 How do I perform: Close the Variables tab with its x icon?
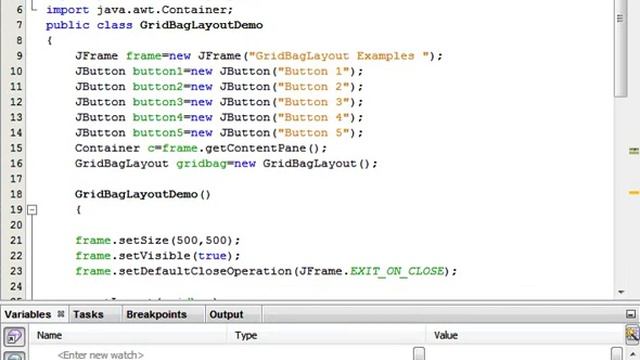pos(61,314)
